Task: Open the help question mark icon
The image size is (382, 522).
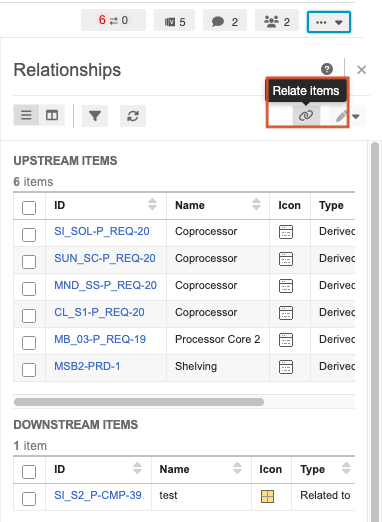Action: [x=327, y=69]
